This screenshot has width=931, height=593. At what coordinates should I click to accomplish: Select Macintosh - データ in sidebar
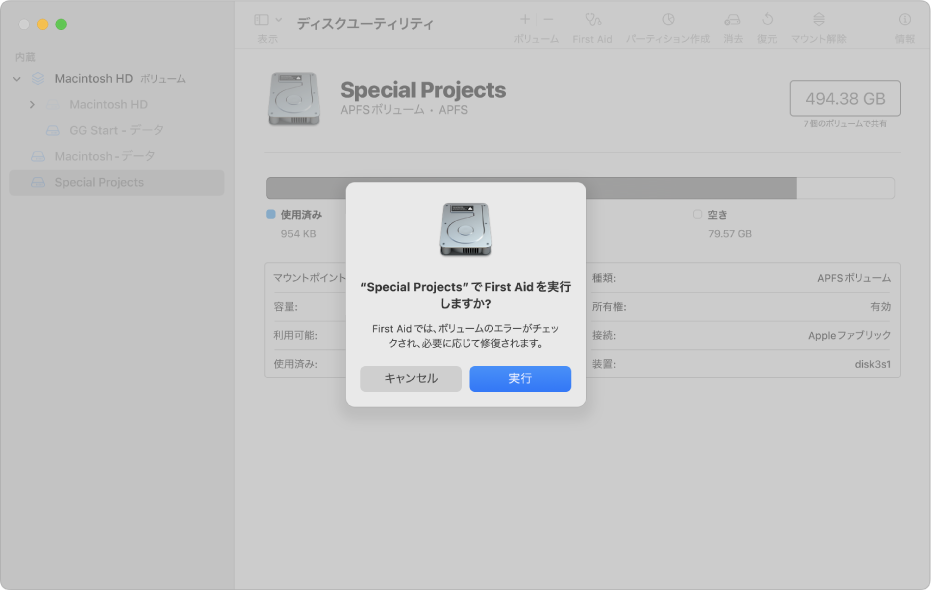coord(117,156)
